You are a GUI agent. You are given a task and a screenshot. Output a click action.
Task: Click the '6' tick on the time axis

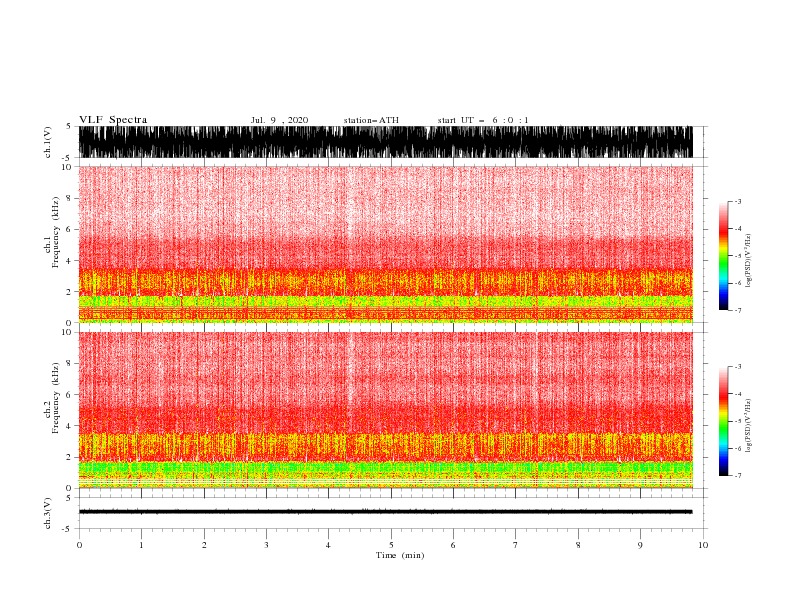(453, 545)
